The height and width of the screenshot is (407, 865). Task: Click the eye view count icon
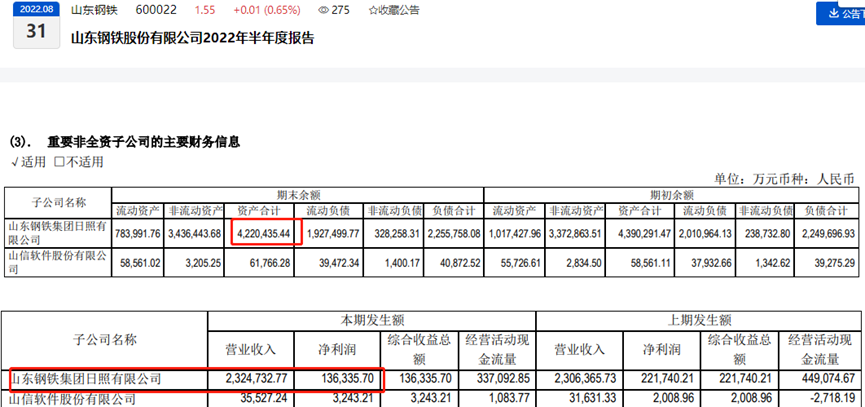click(324, 10)
